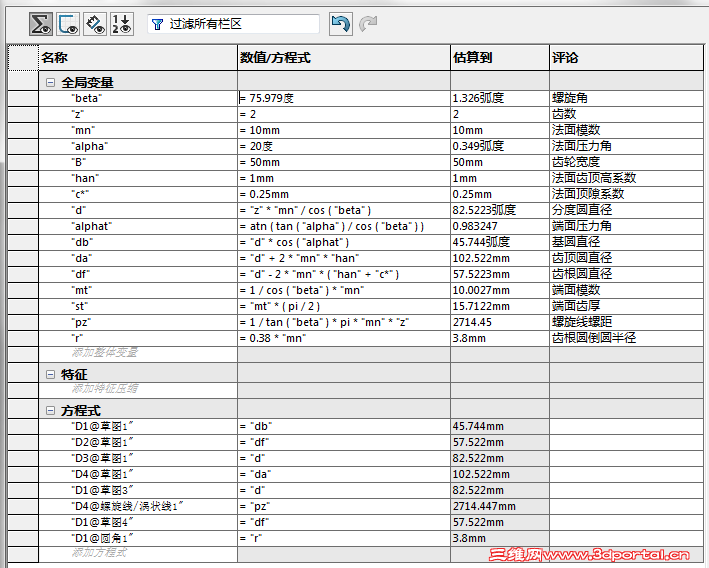Click the 齿数 comment cell
The image size is (709, 568).
(x=626, y=114)
